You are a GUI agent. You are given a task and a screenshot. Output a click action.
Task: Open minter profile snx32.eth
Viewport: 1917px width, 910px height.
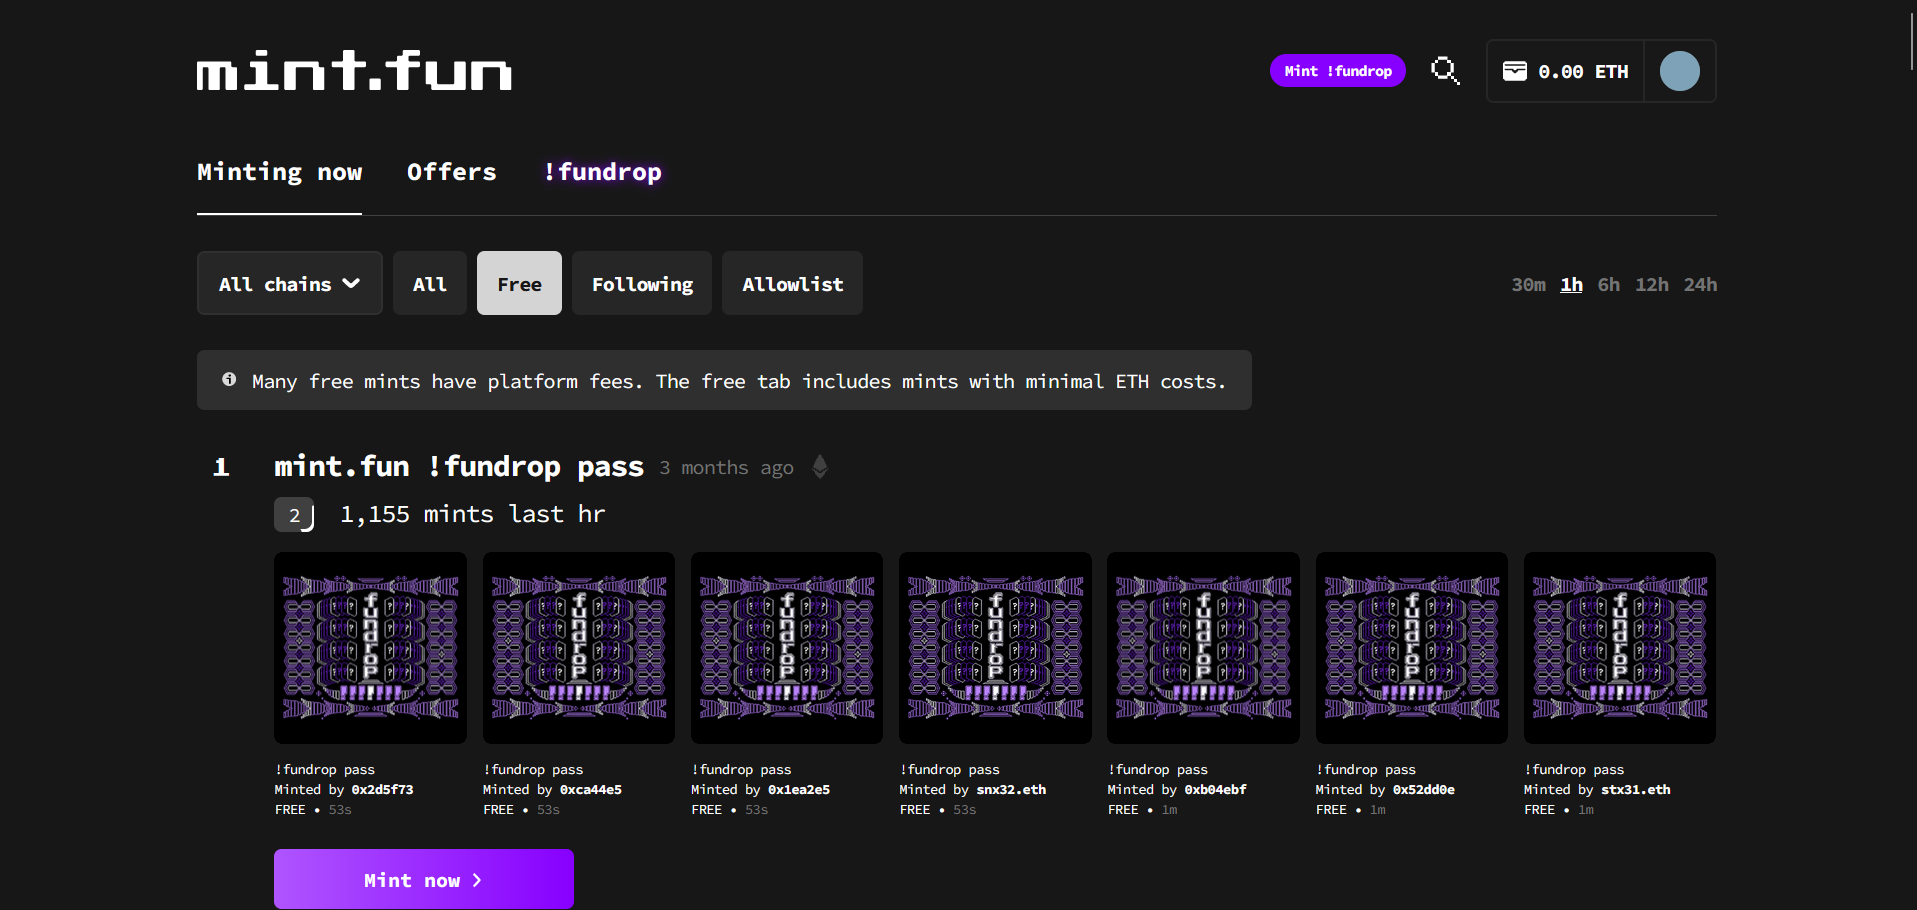(1011, 790)
